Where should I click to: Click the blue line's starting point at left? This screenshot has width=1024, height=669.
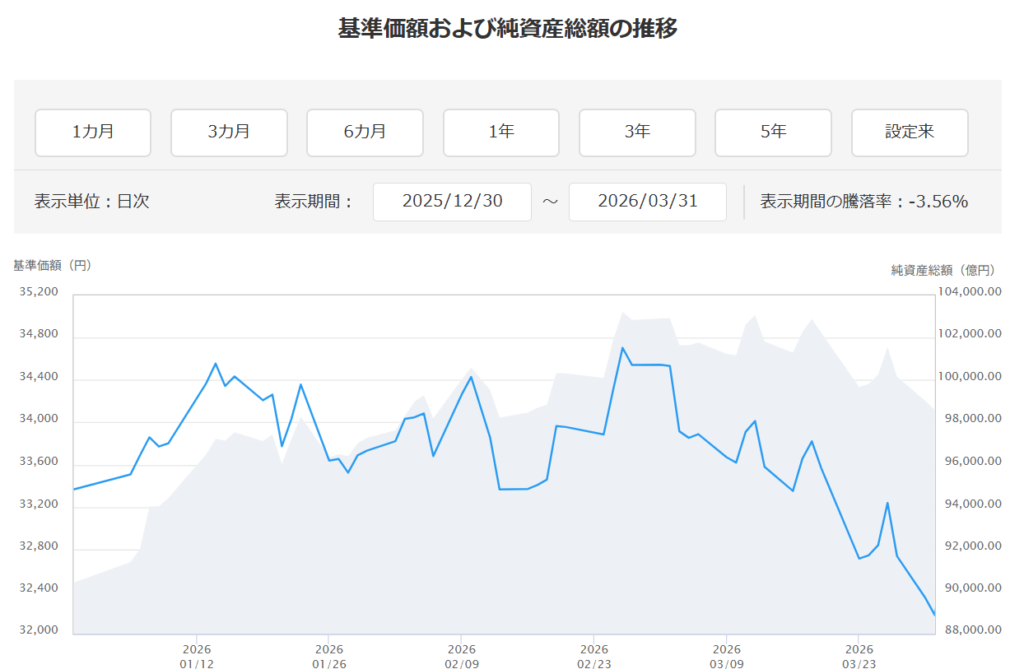(x=75, y=489)
